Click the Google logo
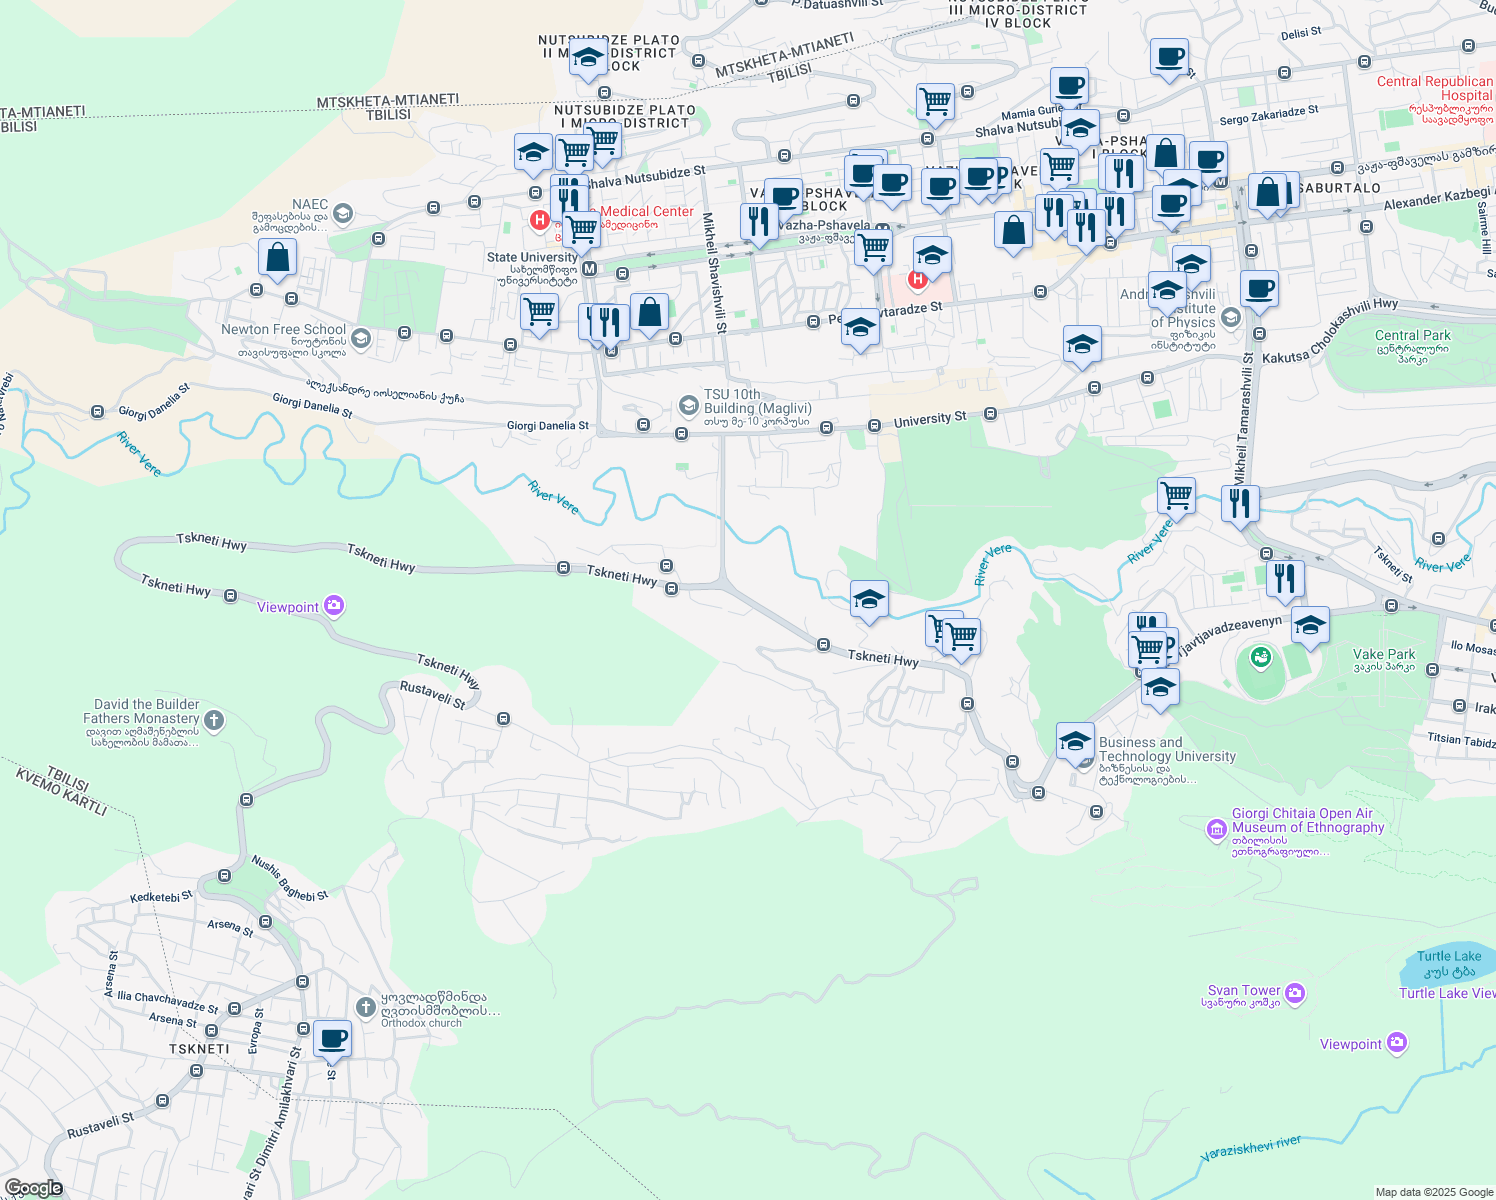The height and width of the screenshot is (1200, 1496). [x=34, y=1188]
